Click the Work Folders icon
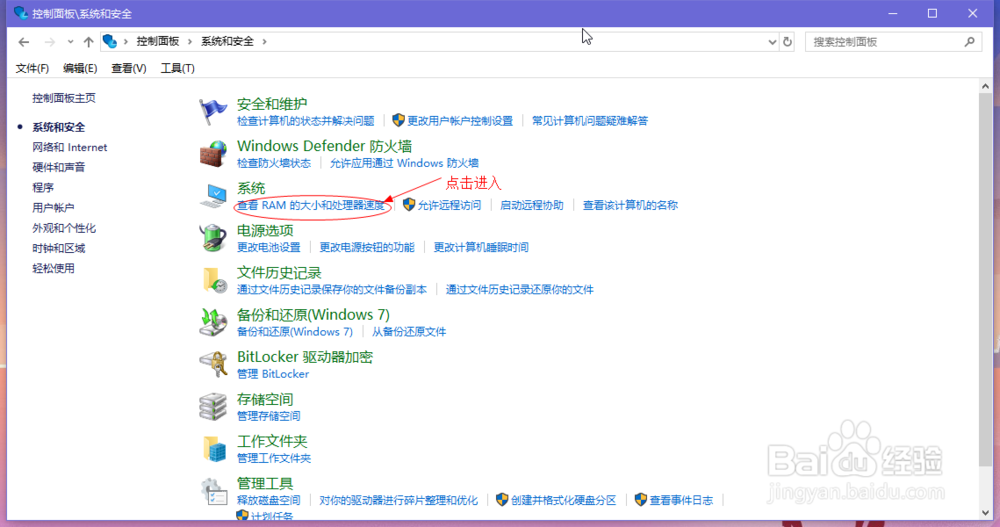This screenshot has width=1000, height=527. (214, 449)
